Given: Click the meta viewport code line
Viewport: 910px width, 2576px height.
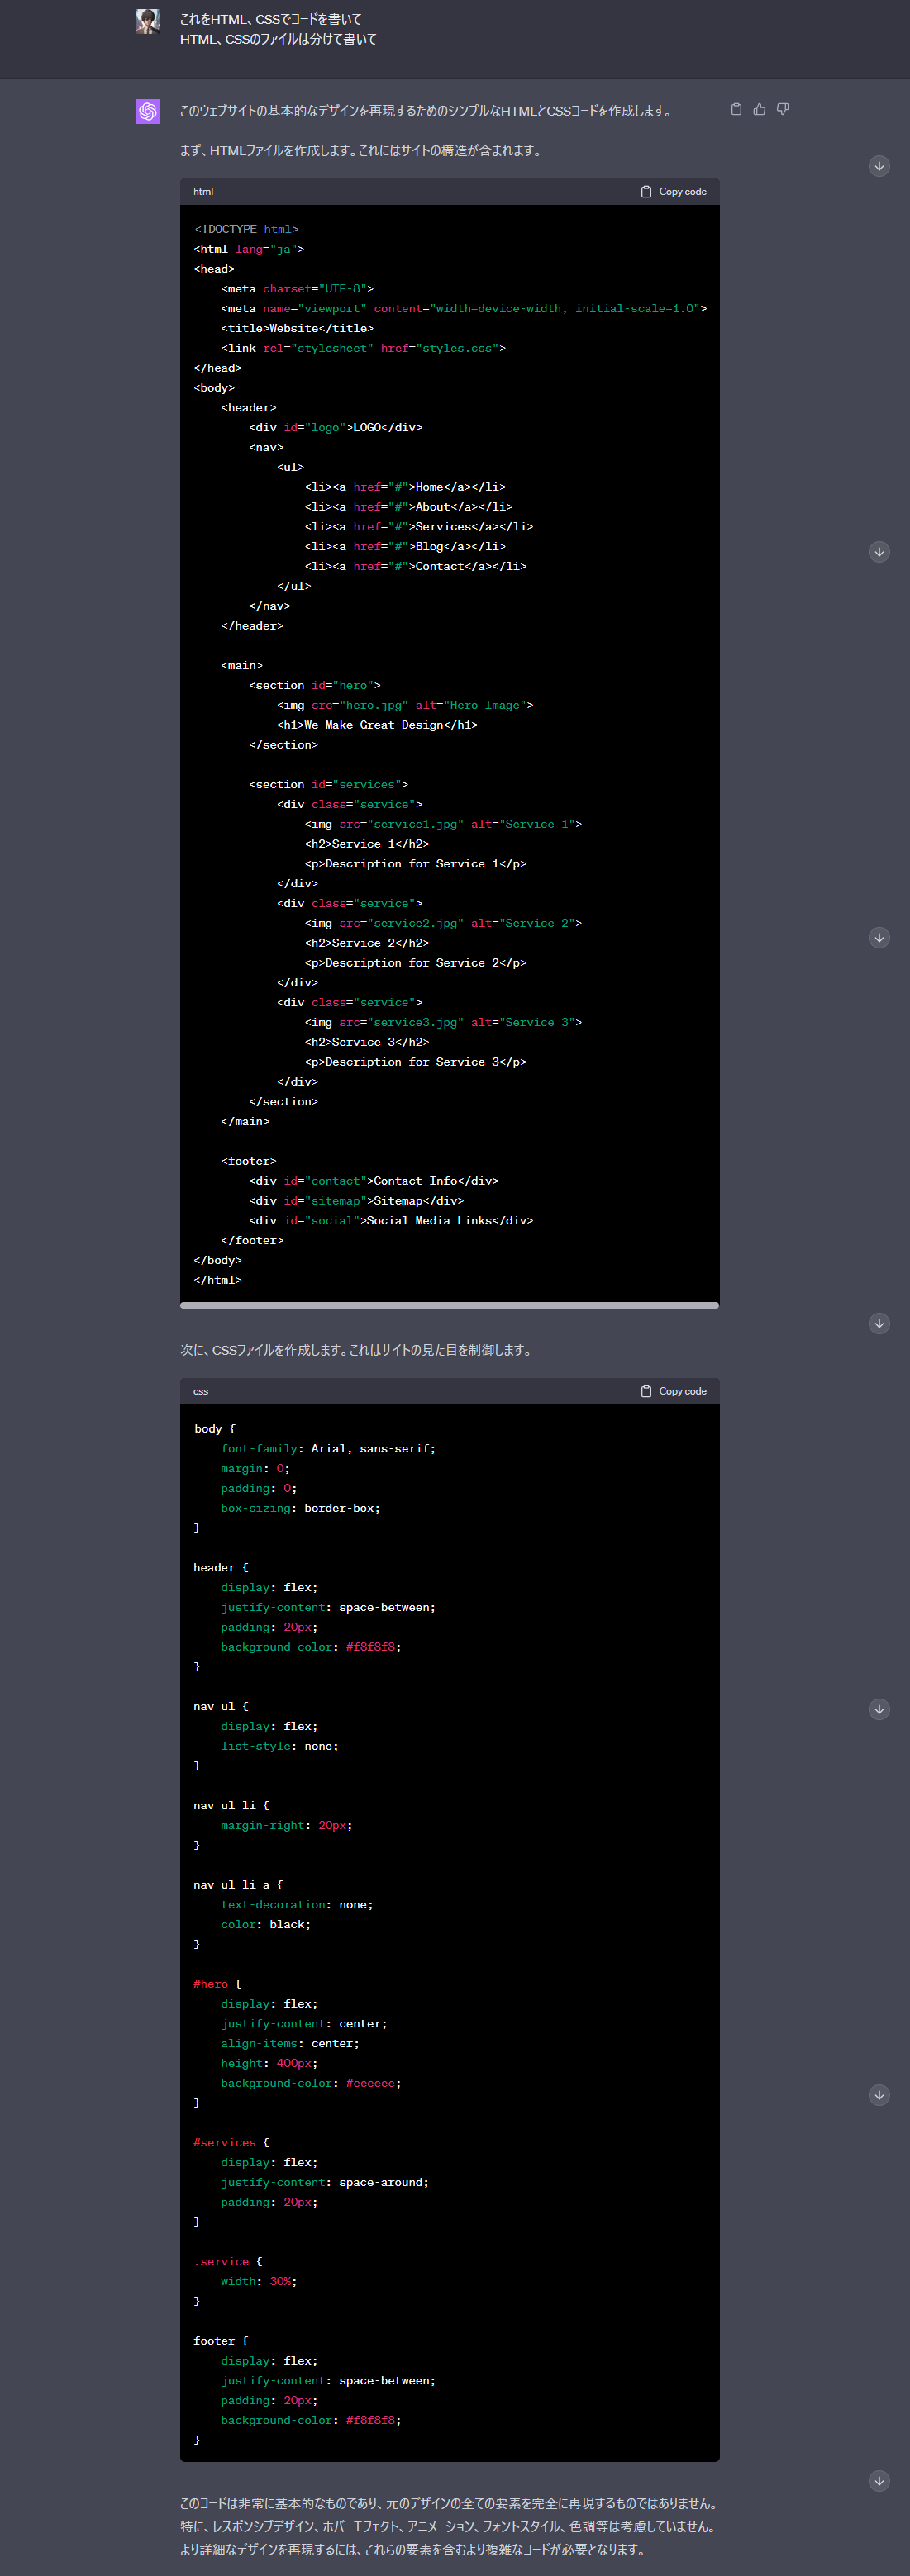Looking at the screenshot, I should tap(464, 308).
